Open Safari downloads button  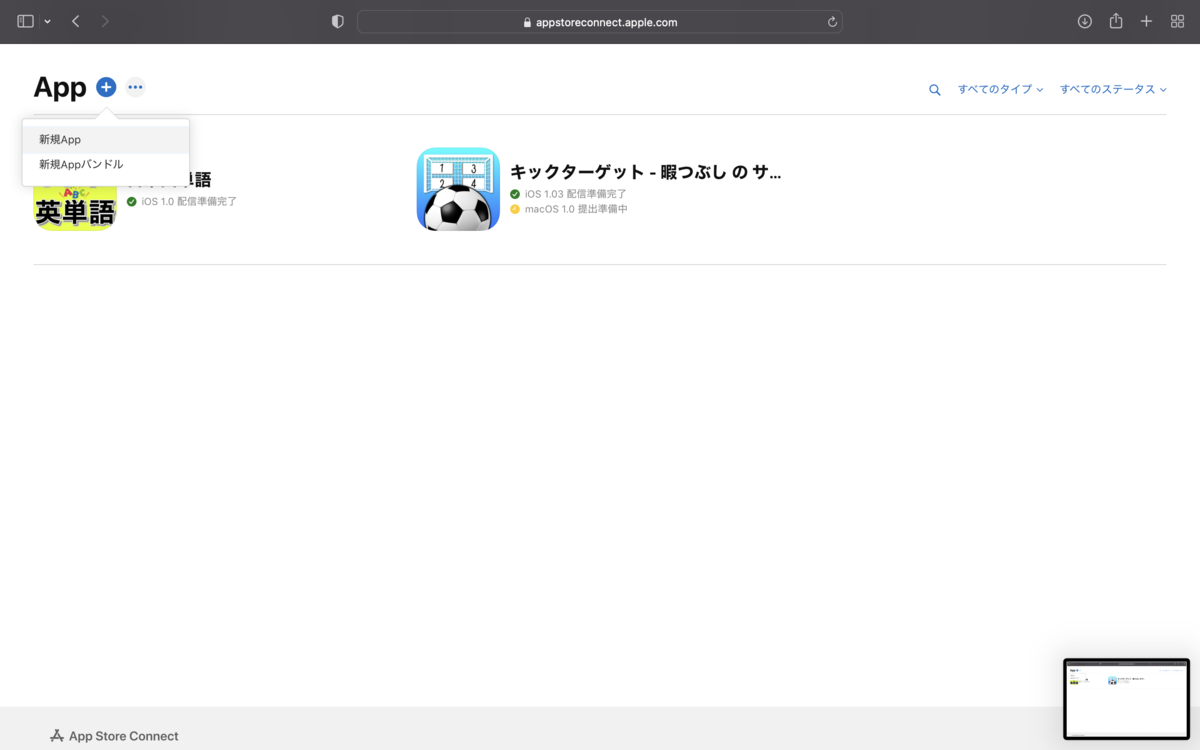1085,21
